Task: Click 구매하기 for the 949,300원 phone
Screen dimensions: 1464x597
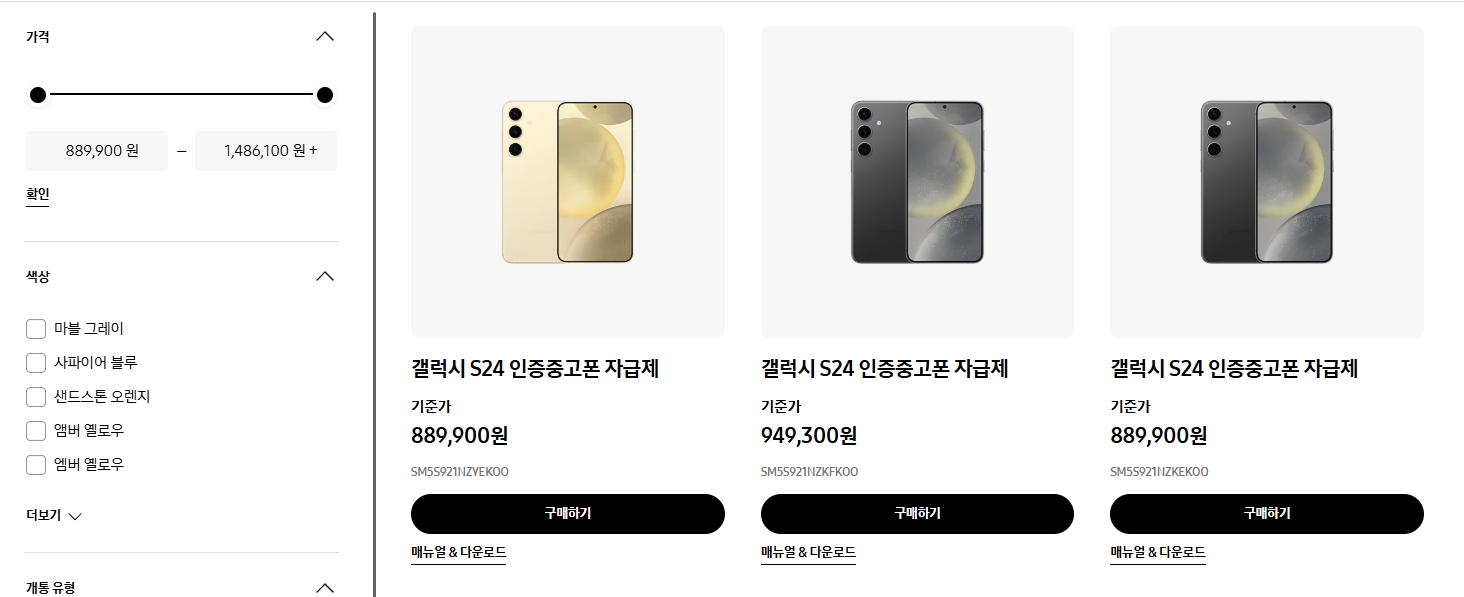Action: (917, 514)
